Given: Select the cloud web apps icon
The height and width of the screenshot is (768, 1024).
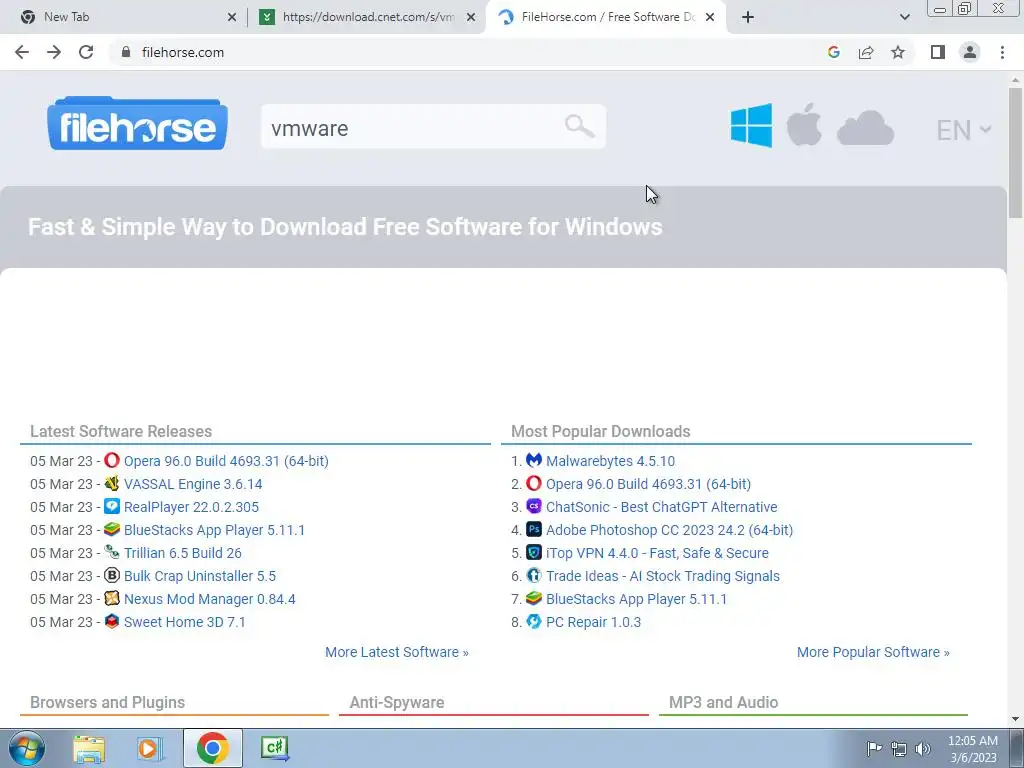Looking at the screenshot, I should [x=865, y=128].
